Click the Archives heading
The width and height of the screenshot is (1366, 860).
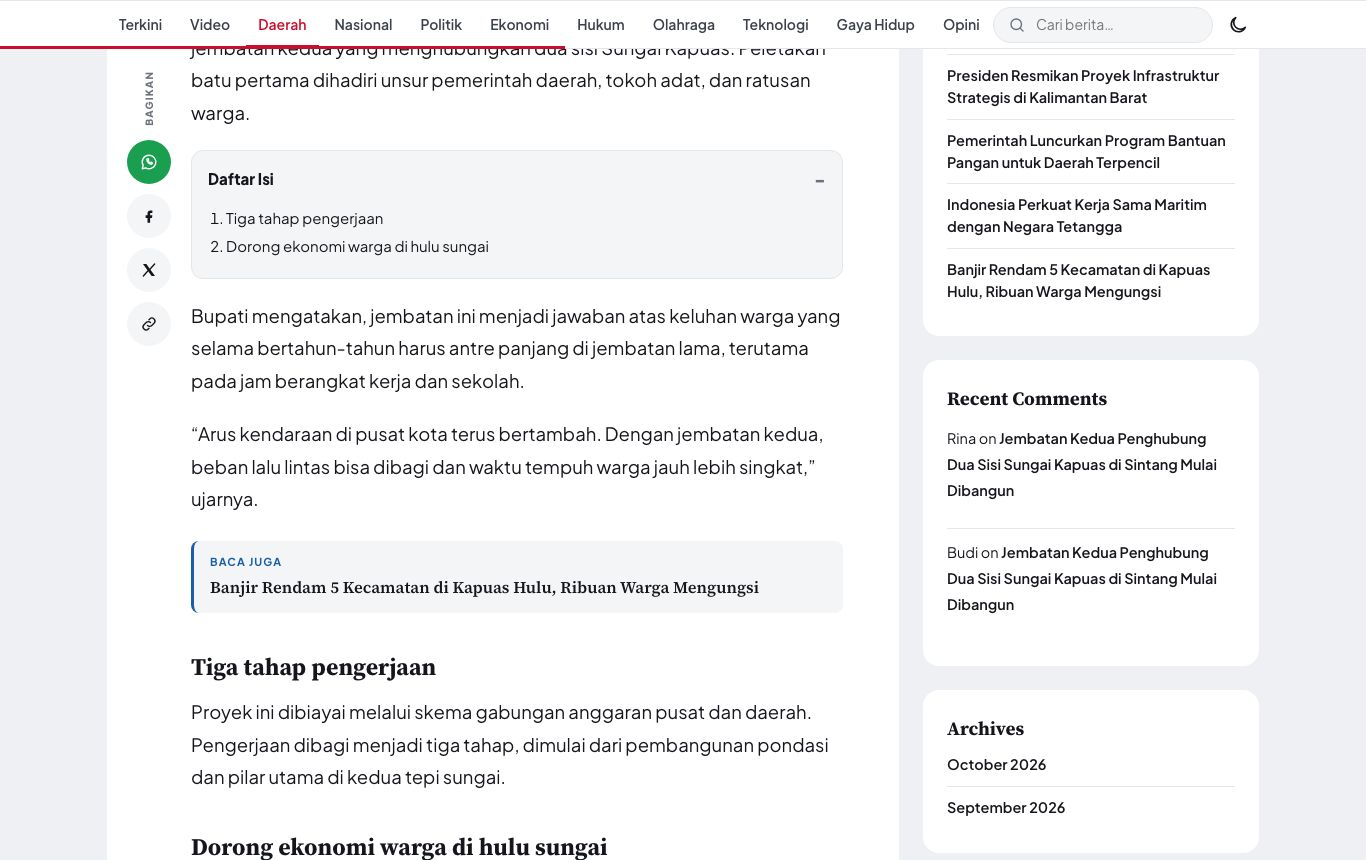click(985, 729)
